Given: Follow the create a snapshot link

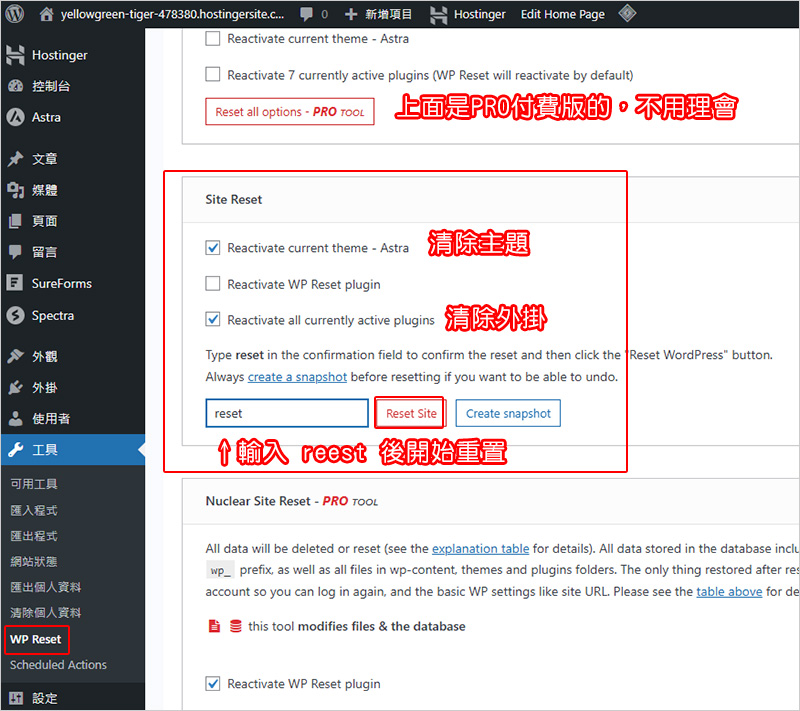Looking at the screenshot, I should (297, 377).
